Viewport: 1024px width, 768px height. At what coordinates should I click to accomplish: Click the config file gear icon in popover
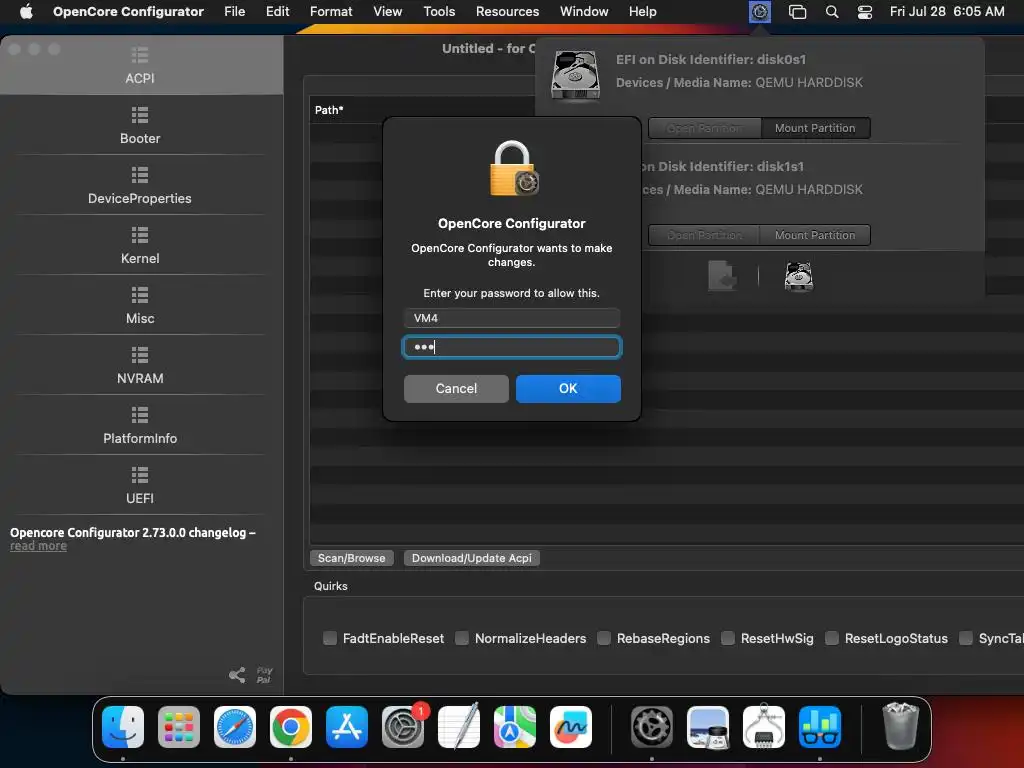pyautogui.click(x=722, y=276)
